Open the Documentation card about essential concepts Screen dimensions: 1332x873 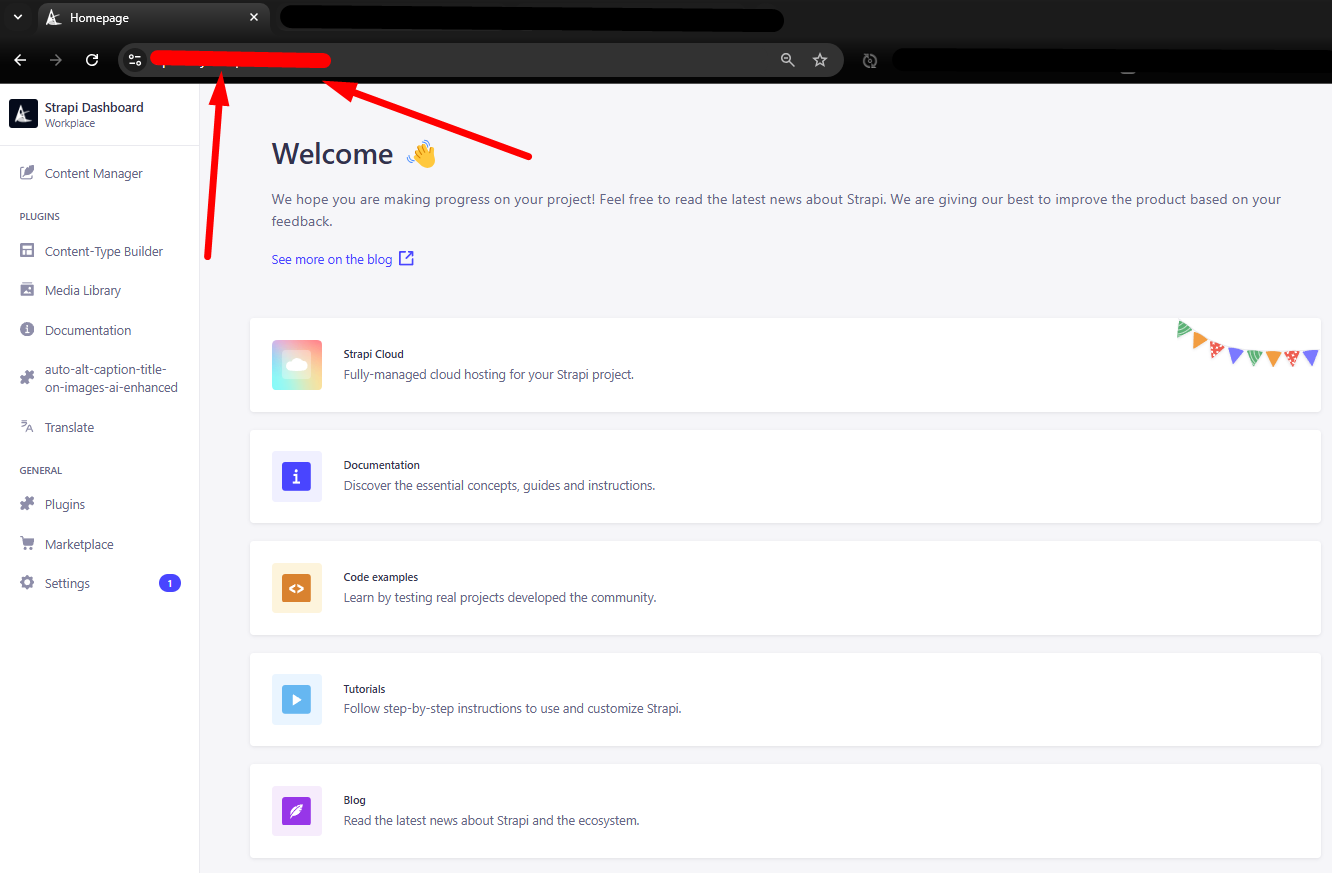point(785,476)
